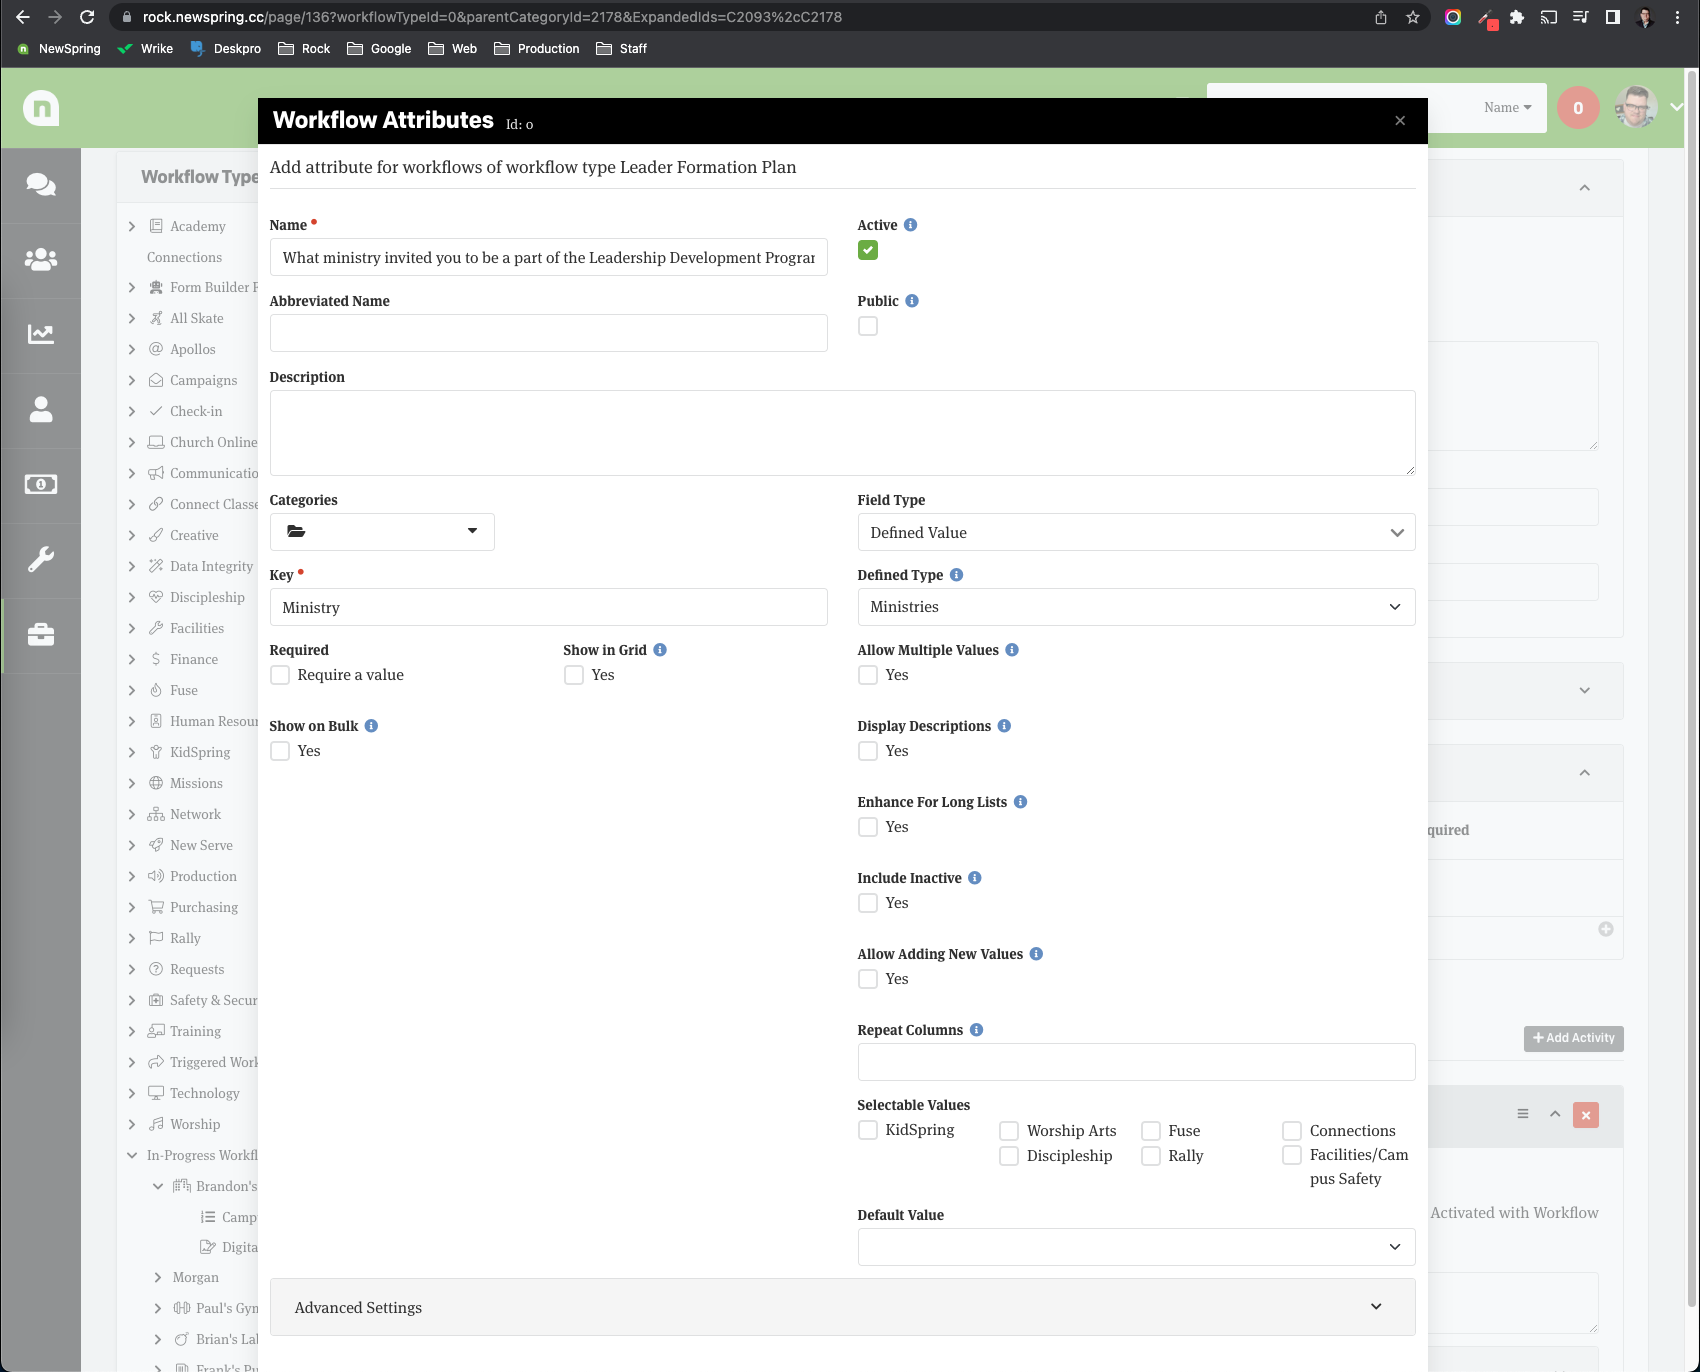The image size is (1700, 1372).
Task: Uncheck the Active checkbox
Action: click(868, 250)
